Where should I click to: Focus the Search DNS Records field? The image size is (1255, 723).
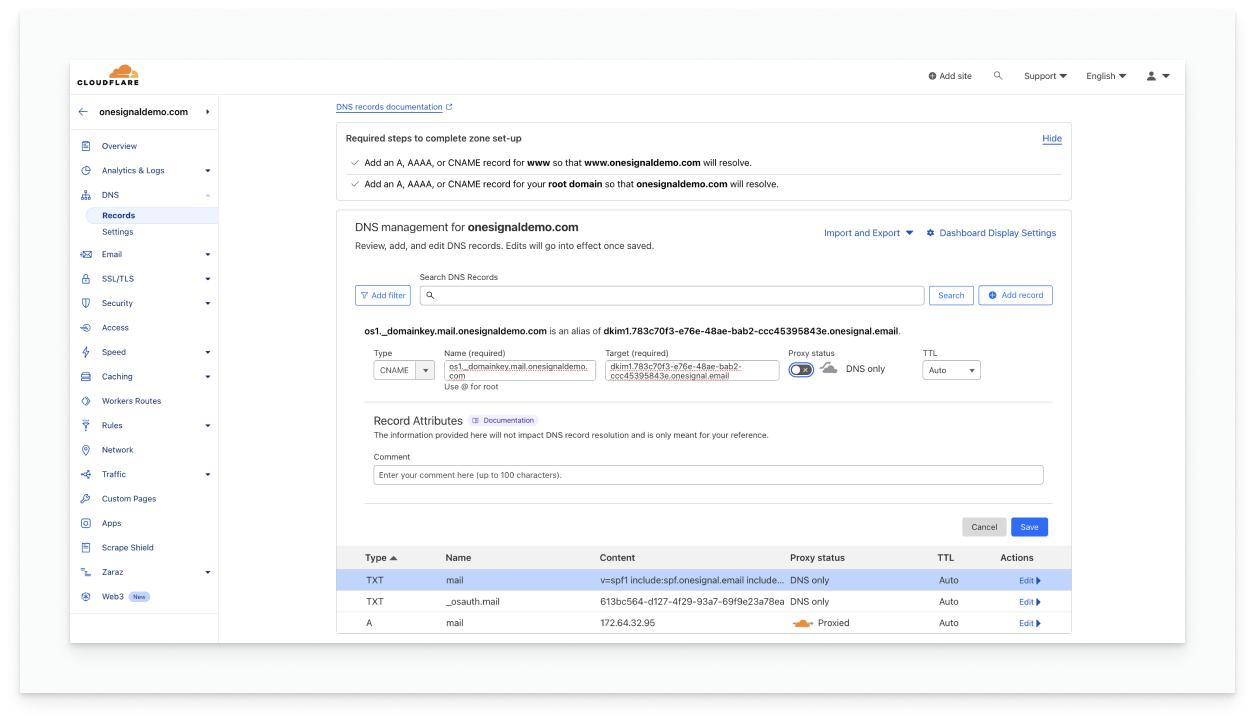pos(672,295)
